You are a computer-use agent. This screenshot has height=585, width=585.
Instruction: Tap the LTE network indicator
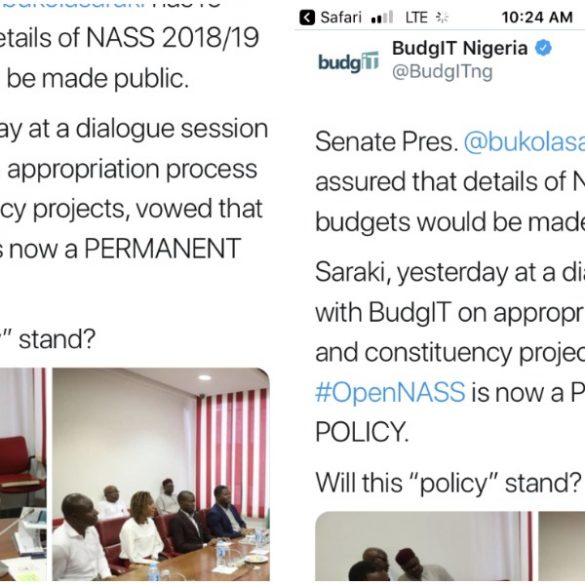tap(416, 18)
